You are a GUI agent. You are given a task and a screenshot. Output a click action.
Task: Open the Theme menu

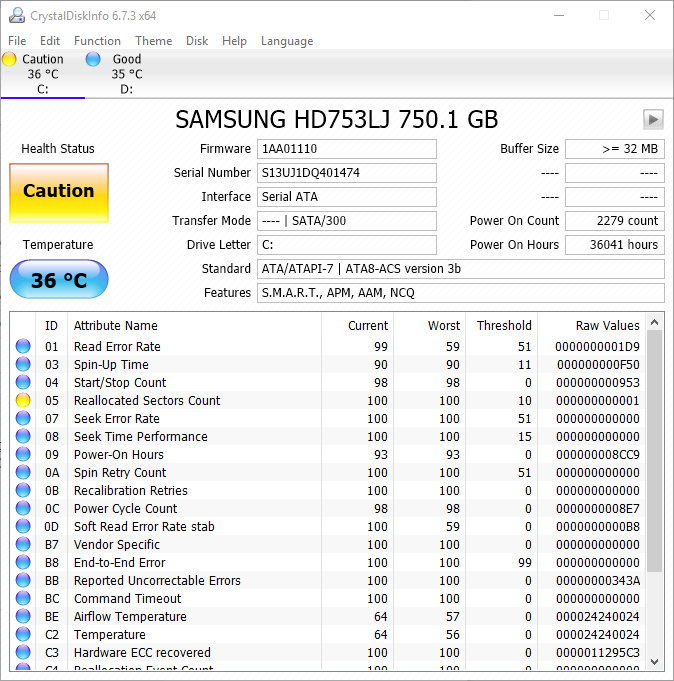(x=153, y=41)
